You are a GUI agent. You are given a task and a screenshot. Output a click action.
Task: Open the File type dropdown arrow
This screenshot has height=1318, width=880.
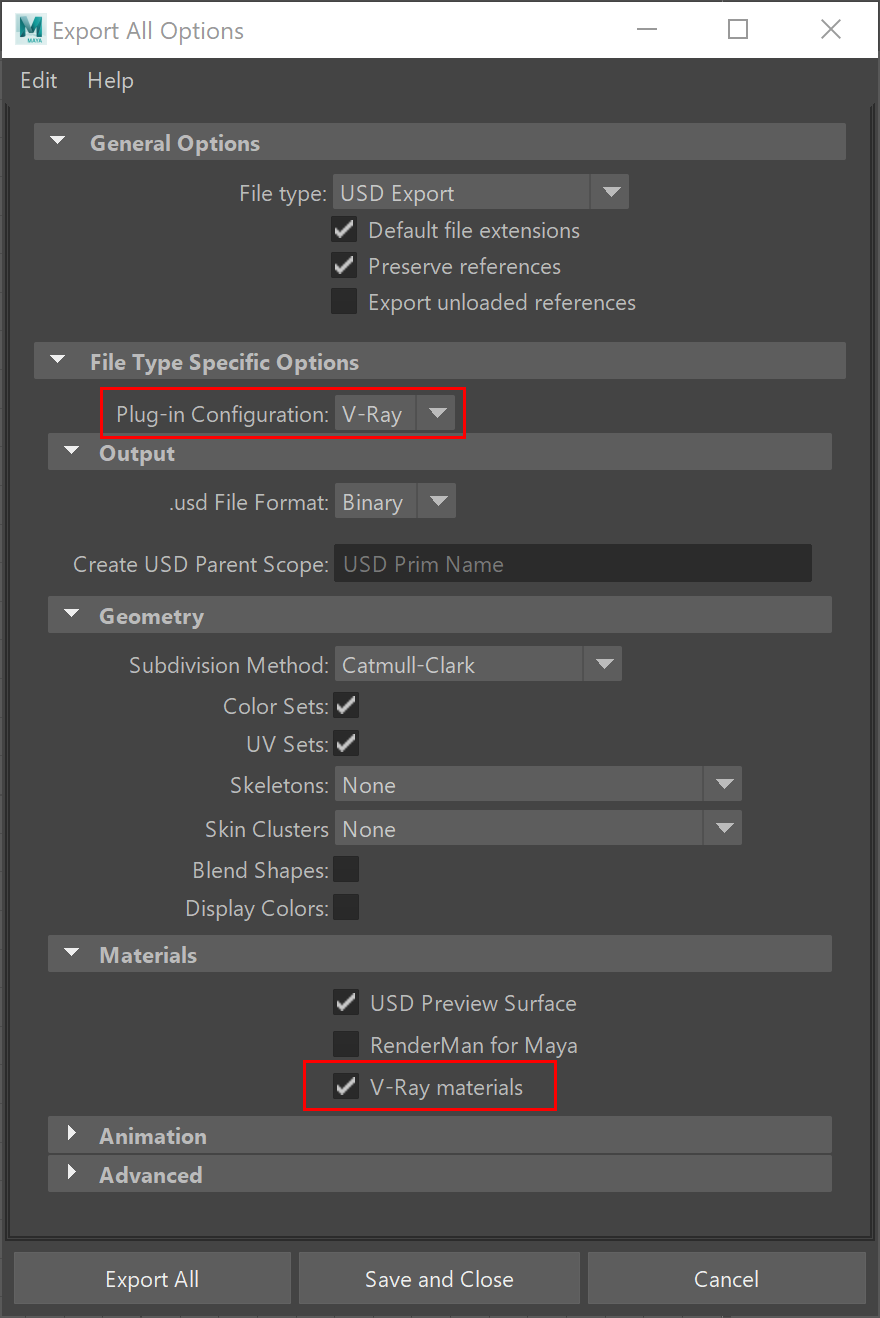(x=610, y=193)
